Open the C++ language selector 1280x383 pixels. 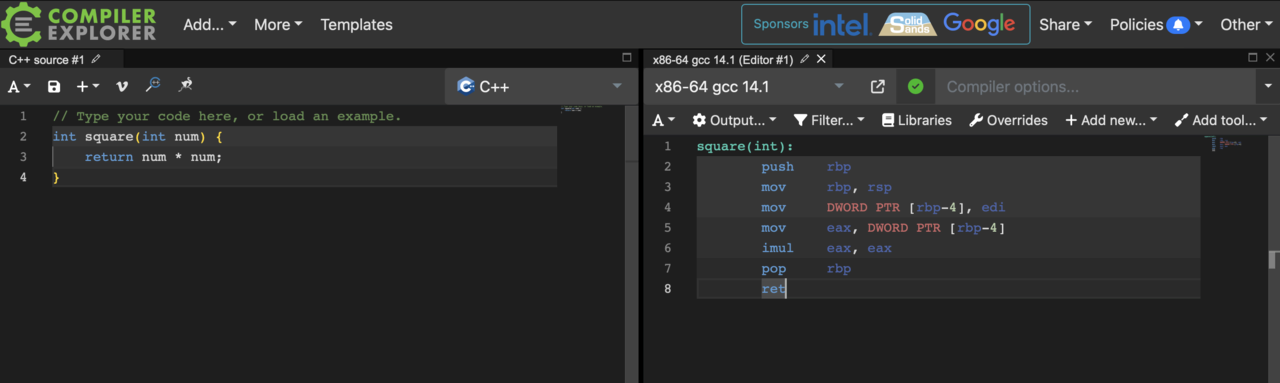pos(540,87)
